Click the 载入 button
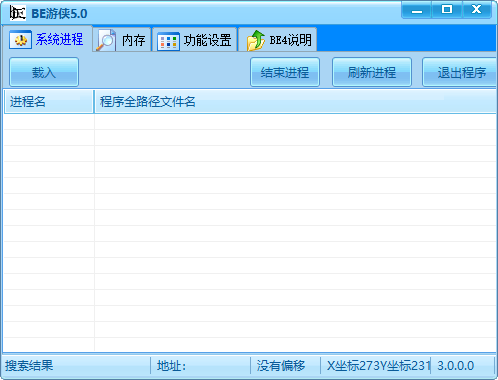Screen dimensions: 498x380 44,72
